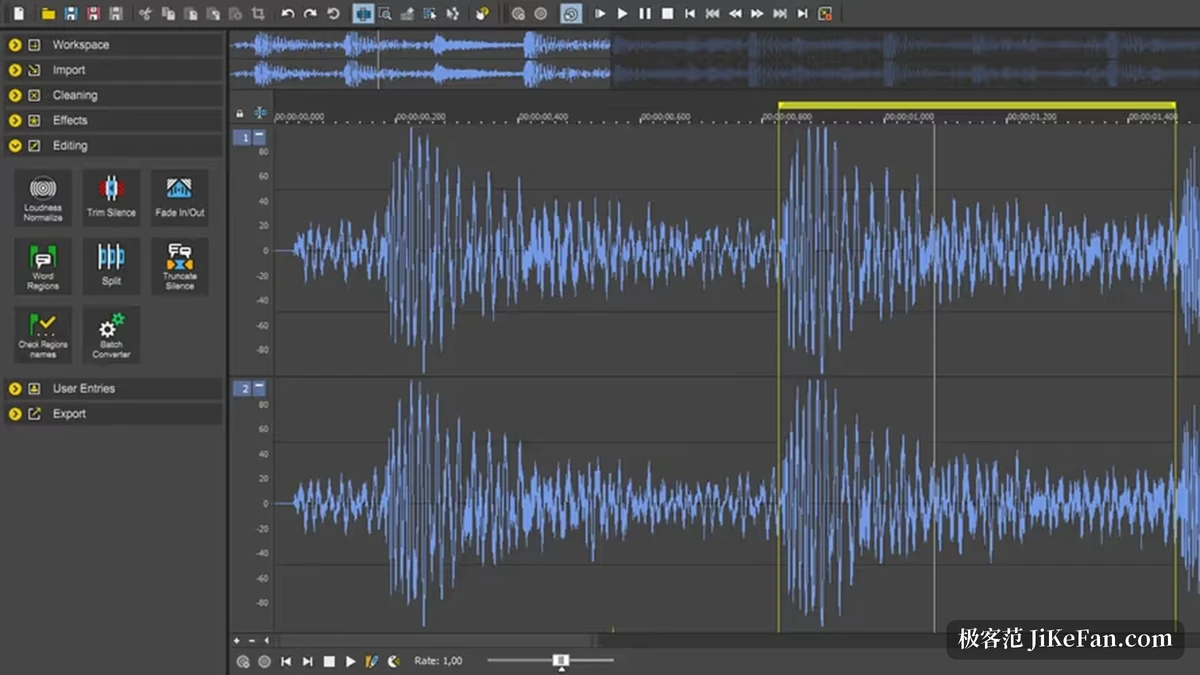1200x675 pixels.
Task: Click the 00:00:01,000 mark on timeline ruler
Action: [909, 117]
